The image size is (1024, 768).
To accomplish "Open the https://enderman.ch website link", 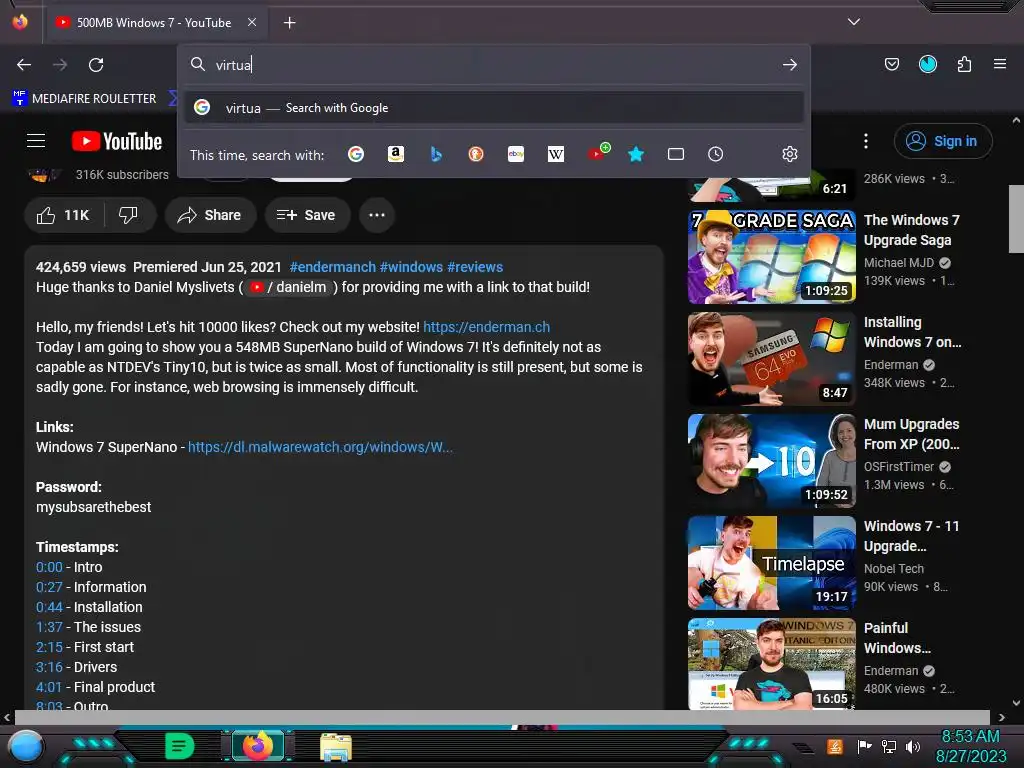I will [487, 327].
